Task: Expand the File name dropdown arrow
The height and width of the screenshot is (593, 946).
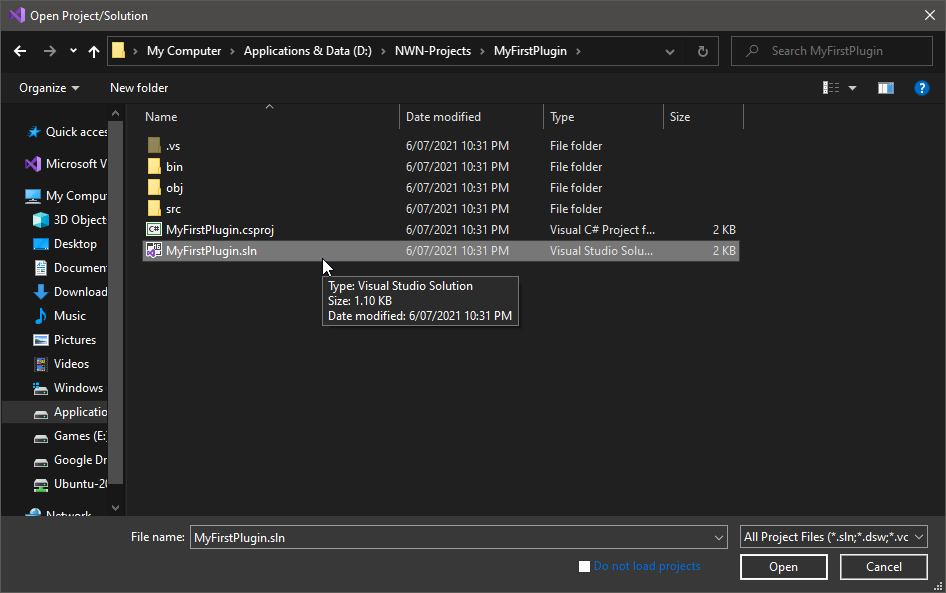Action: (719, 538)
